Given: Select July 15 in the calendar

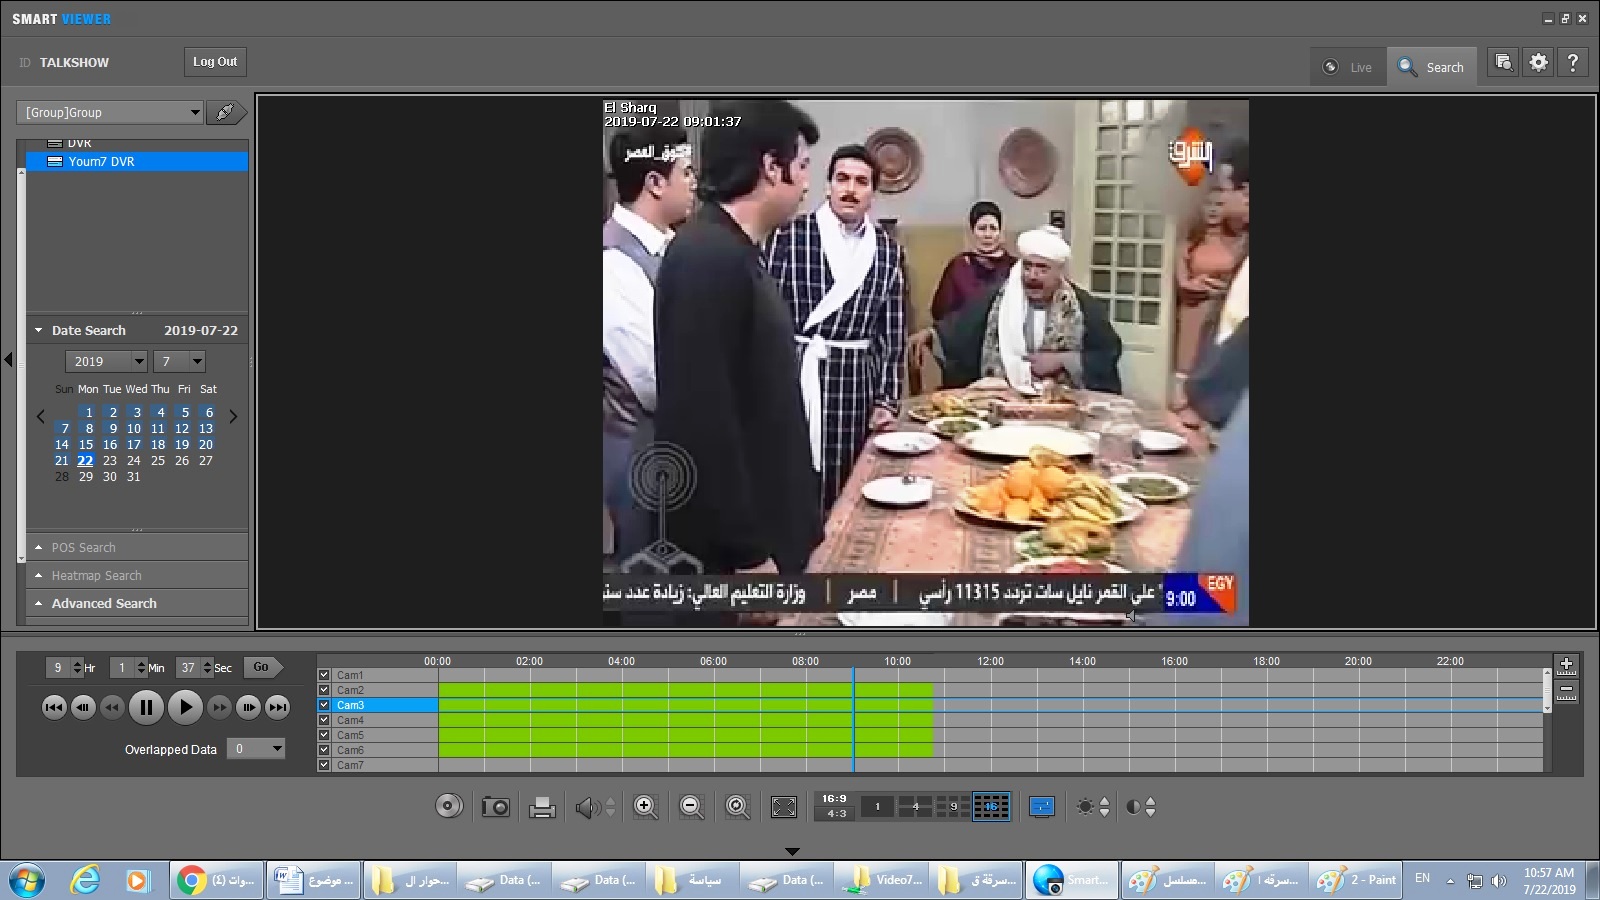Looking at the screenshot, I should pyautogui.click(x=86, y=444).
